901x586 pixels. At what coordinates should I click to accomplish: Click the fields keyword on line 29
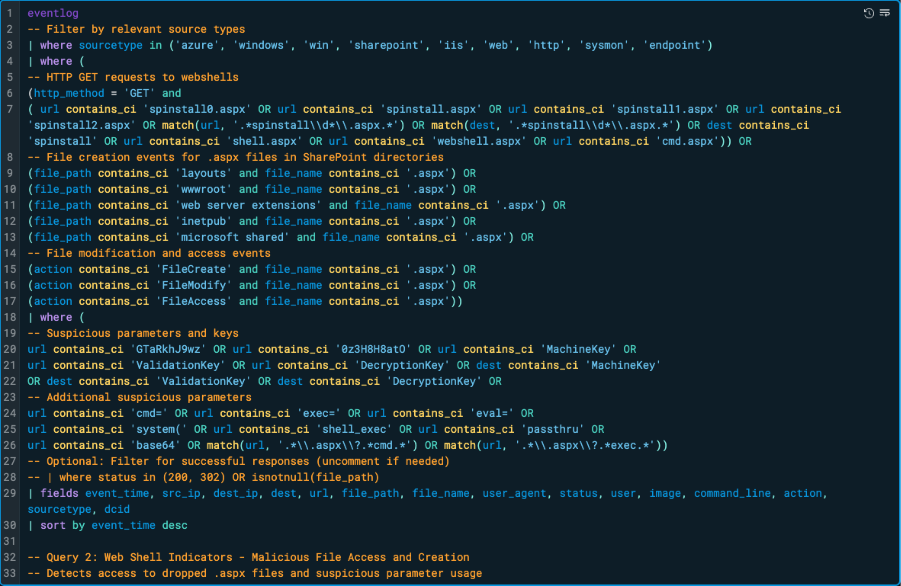click(x=60, y=493)
